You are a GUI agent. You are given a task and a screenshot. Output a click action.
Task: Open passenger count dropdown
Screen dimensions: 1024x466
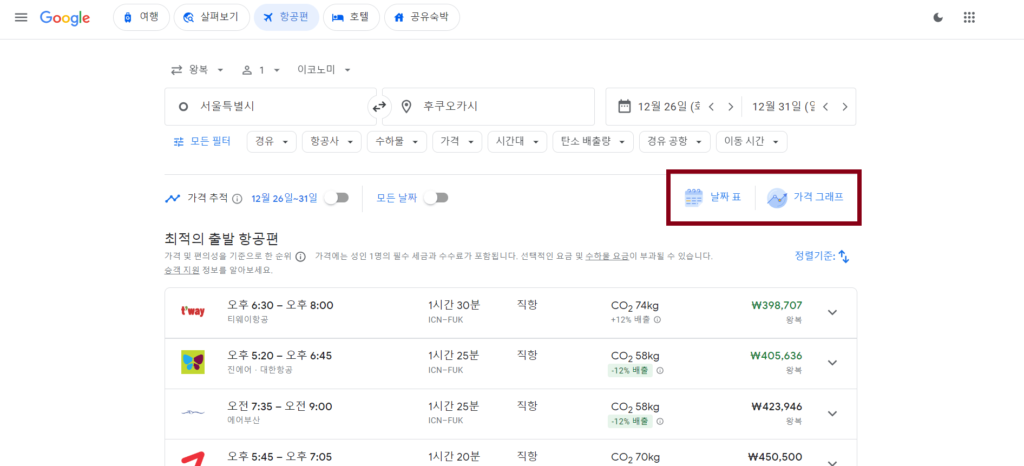click(261, 70)
